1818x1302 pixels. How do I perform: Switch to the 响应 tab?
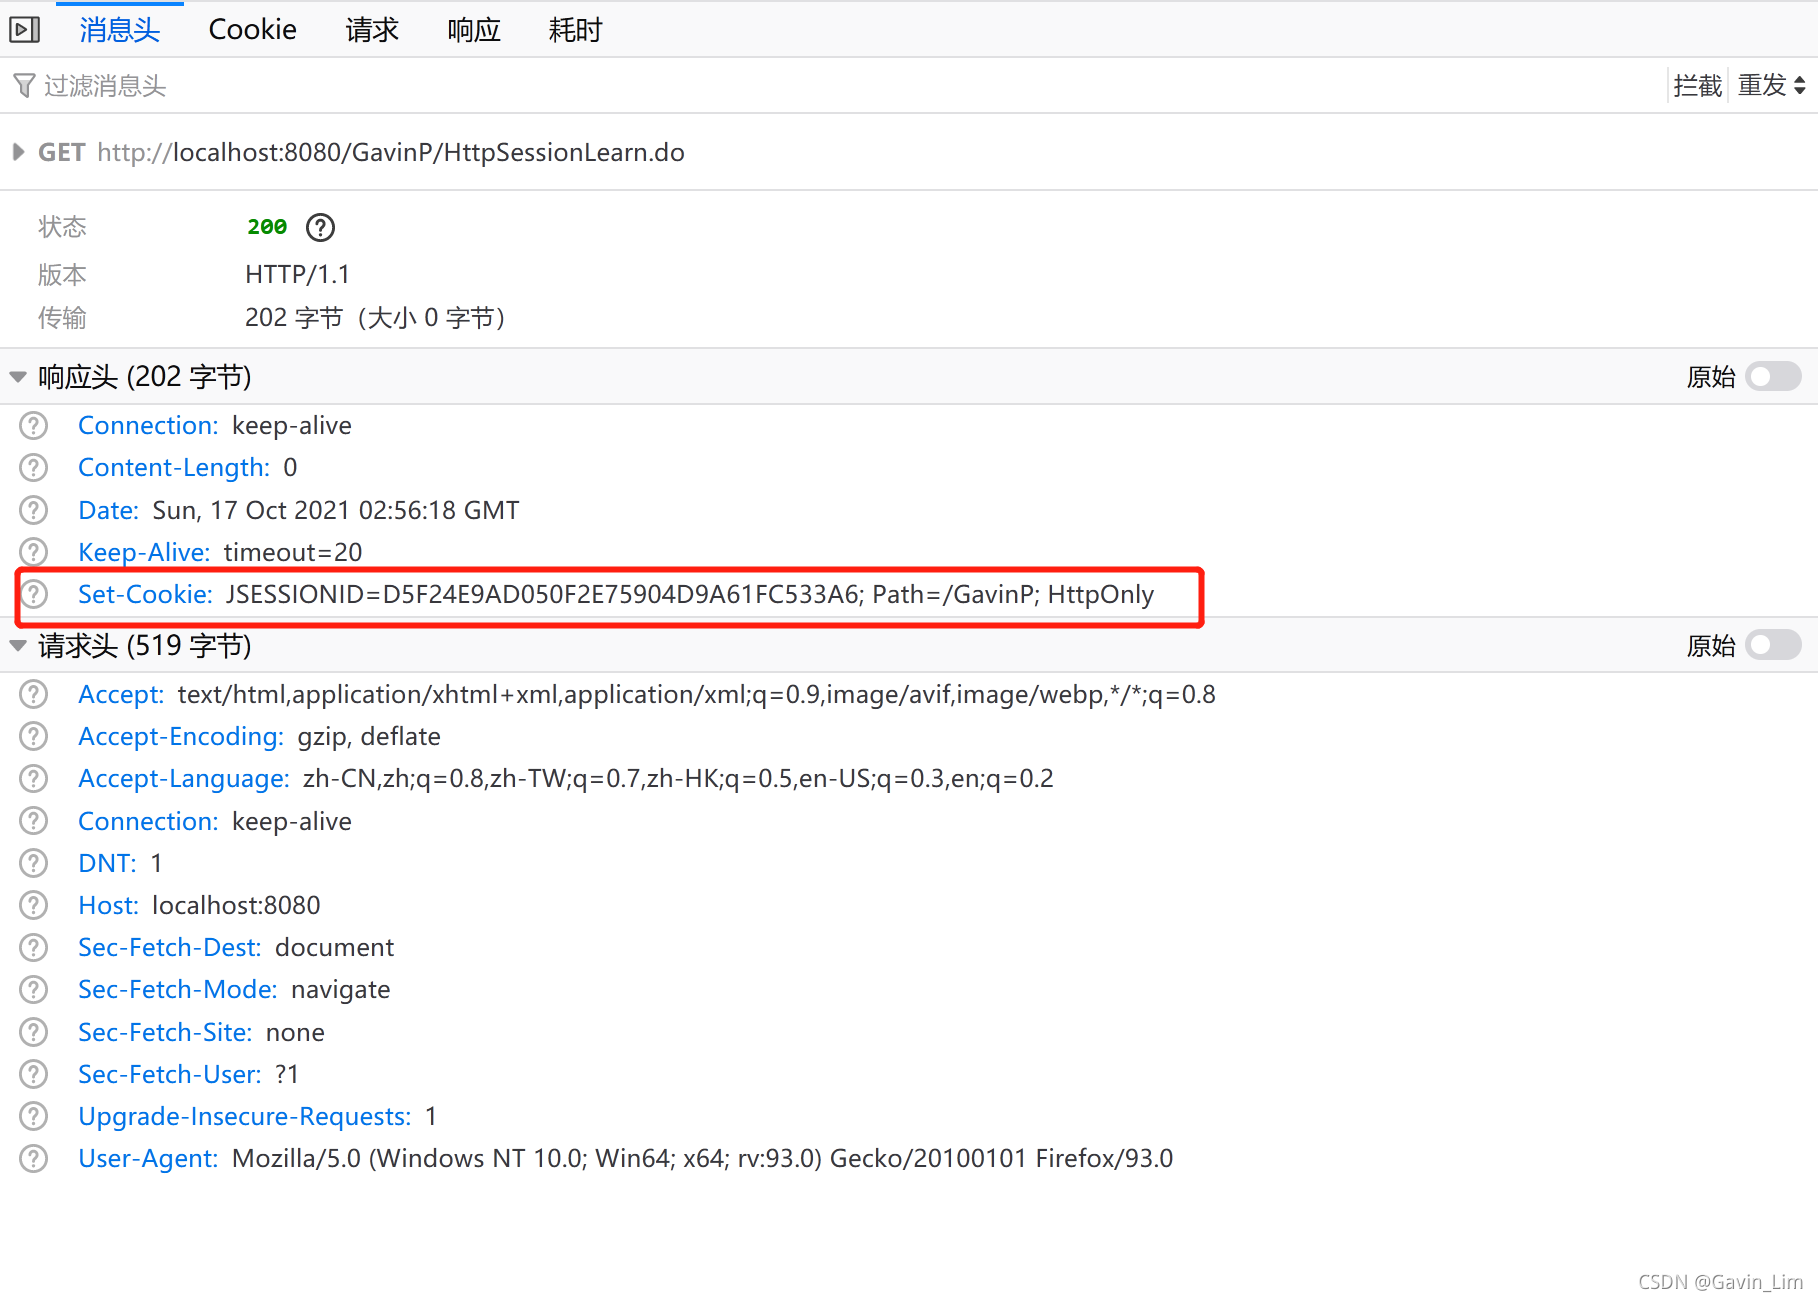[x=474, y=30]
